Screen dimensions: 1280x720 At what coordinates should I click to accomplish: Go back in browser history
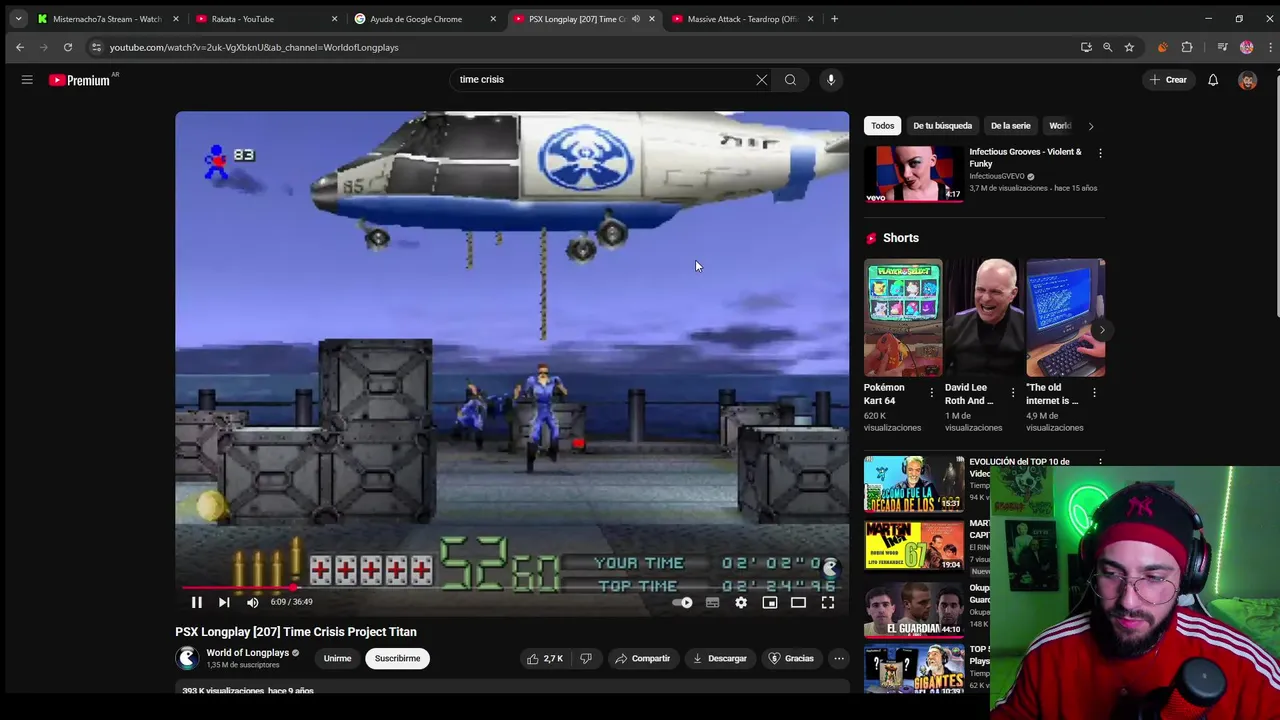pos(20,47)
